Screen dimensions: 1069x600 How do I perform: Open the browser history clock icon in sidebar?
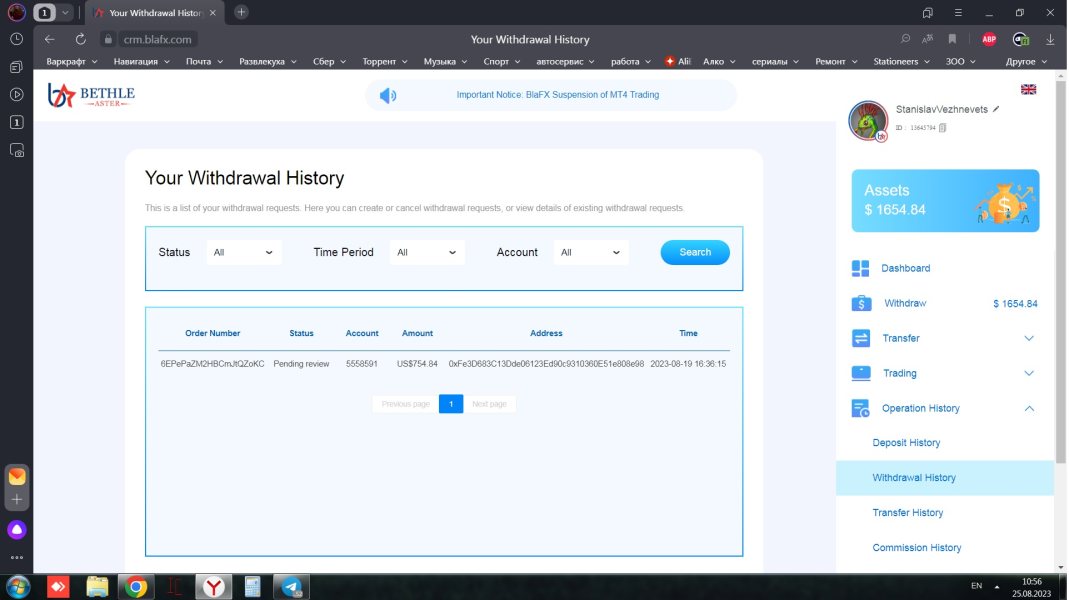coord(16,40)
